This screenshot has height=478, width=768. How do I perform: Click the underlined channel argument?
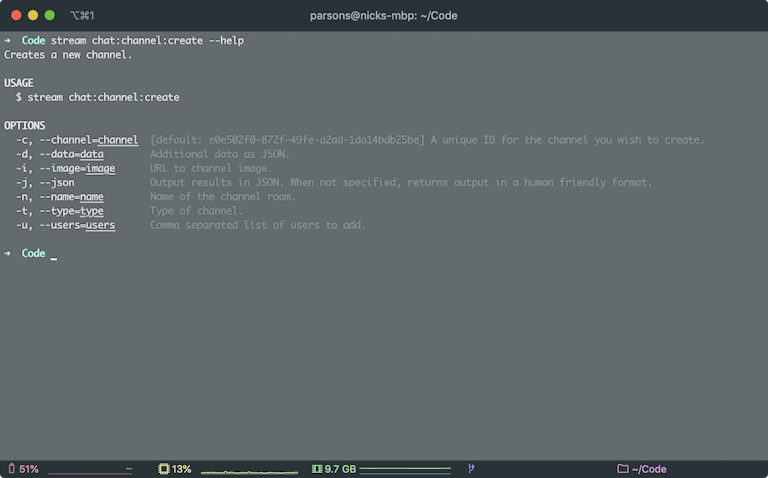[x=118, y=140]
